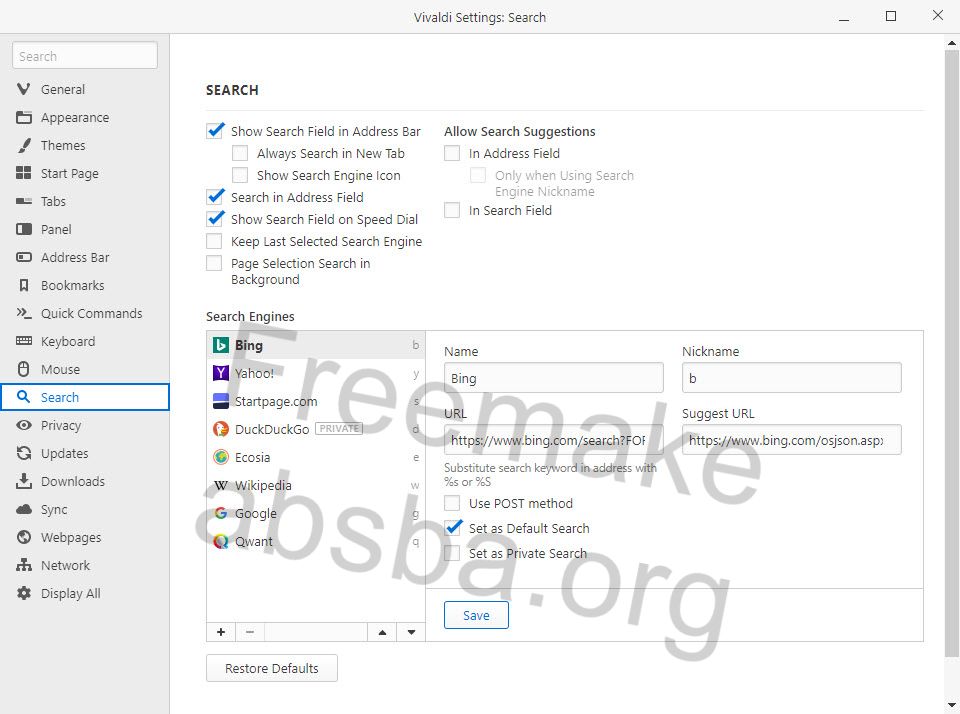Enable Page Selection Search in Background

click(214, 263)
